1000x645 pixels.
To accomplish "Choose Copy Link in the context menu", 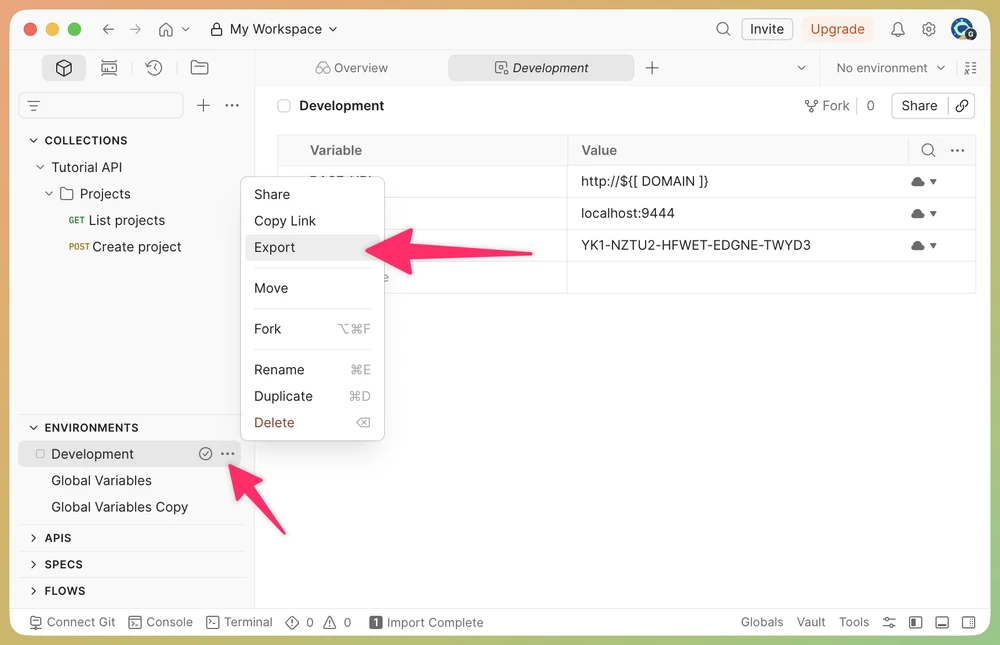I will pos(312,221).
